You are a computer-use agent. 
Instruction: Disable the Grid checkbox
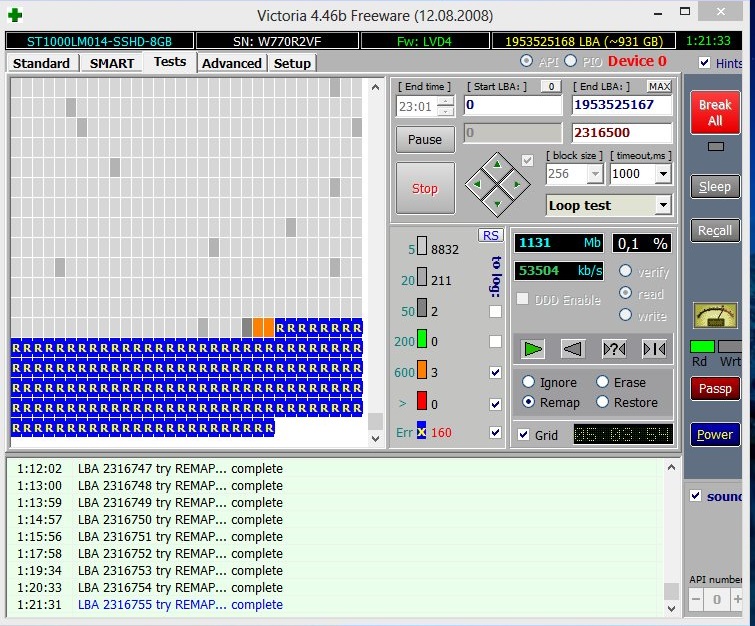pos(524,435)
